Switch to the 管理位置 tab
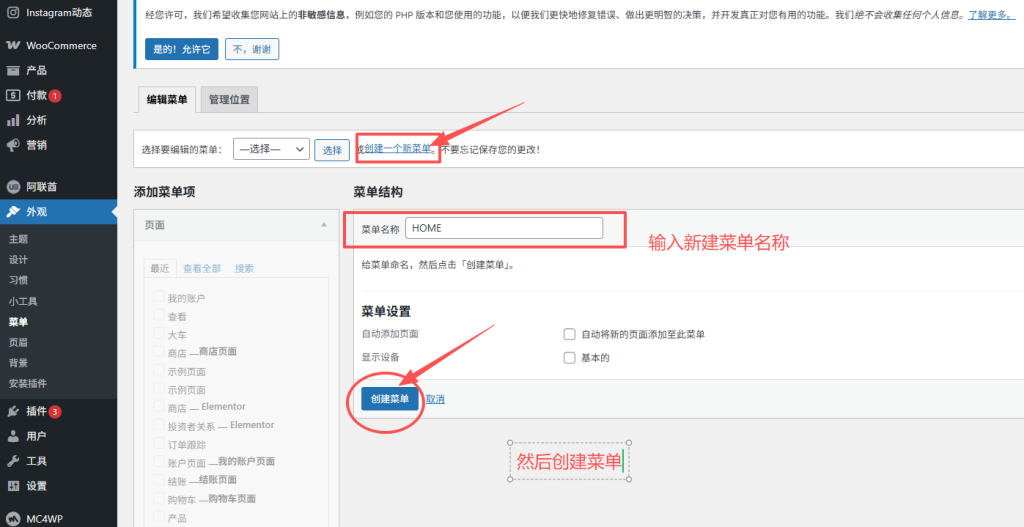Screen dimensions: 1024x527 pos(229,100)
